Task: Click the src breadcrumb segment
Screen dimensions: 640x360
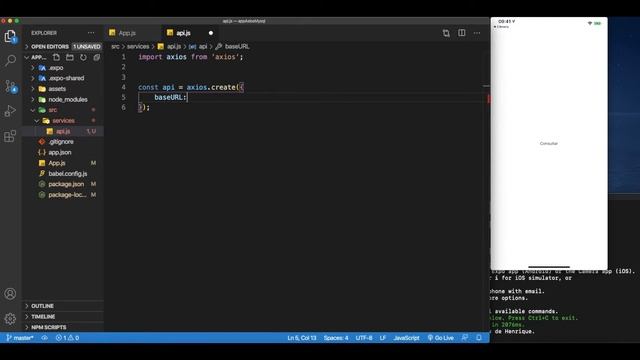Action: [x=116, y=47]
